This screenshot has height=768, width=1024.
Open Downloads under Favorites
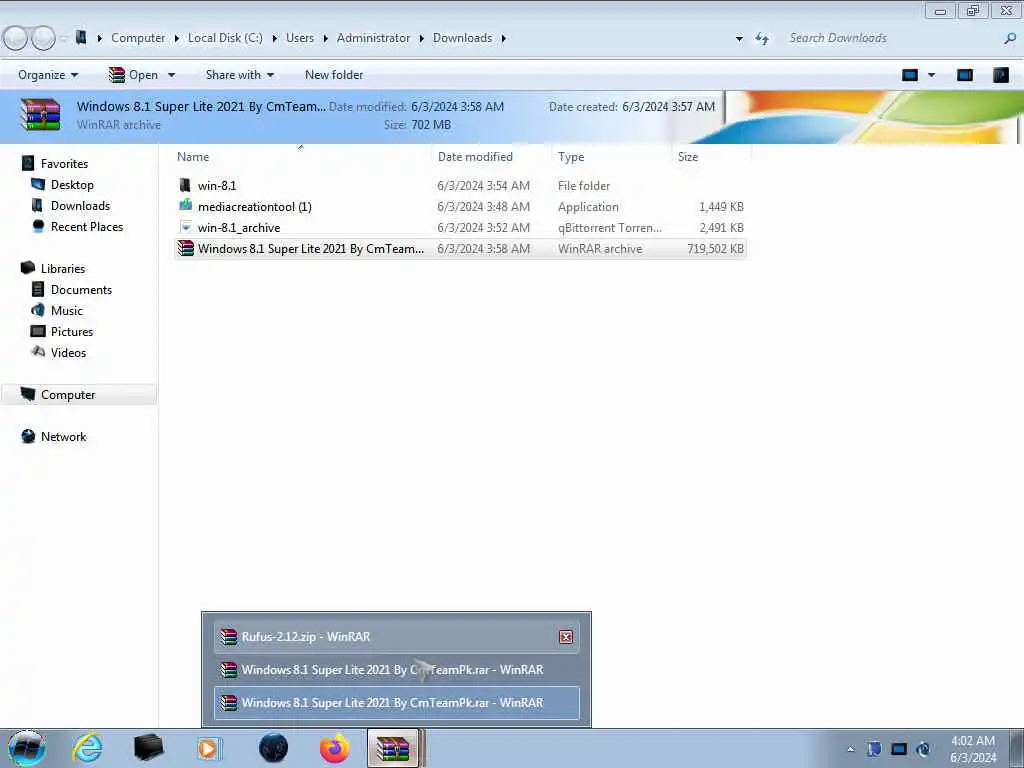pyautogui.click(x=80, y=206)
